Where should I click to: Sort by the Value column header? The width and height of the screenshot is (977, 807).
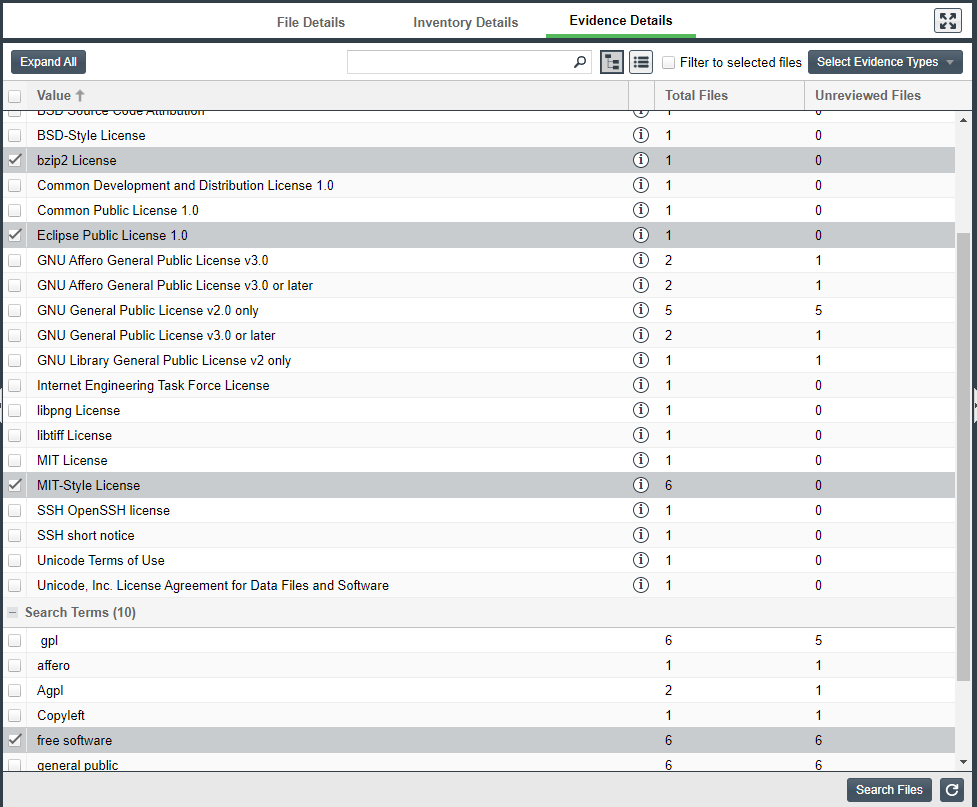[54, 95]
